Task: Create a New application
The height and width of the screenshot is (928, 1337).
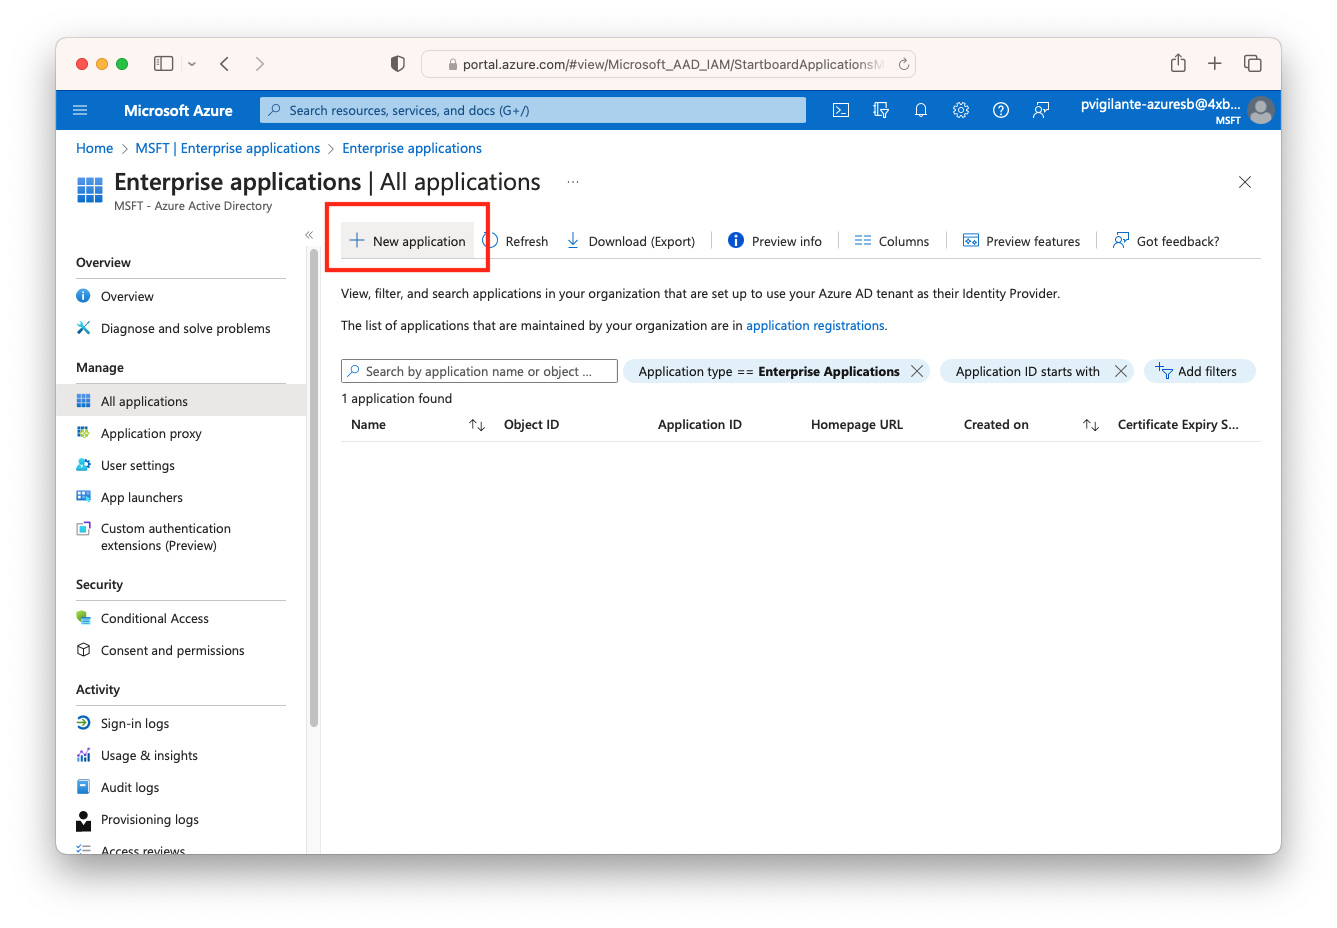Action: pos(407,241)
